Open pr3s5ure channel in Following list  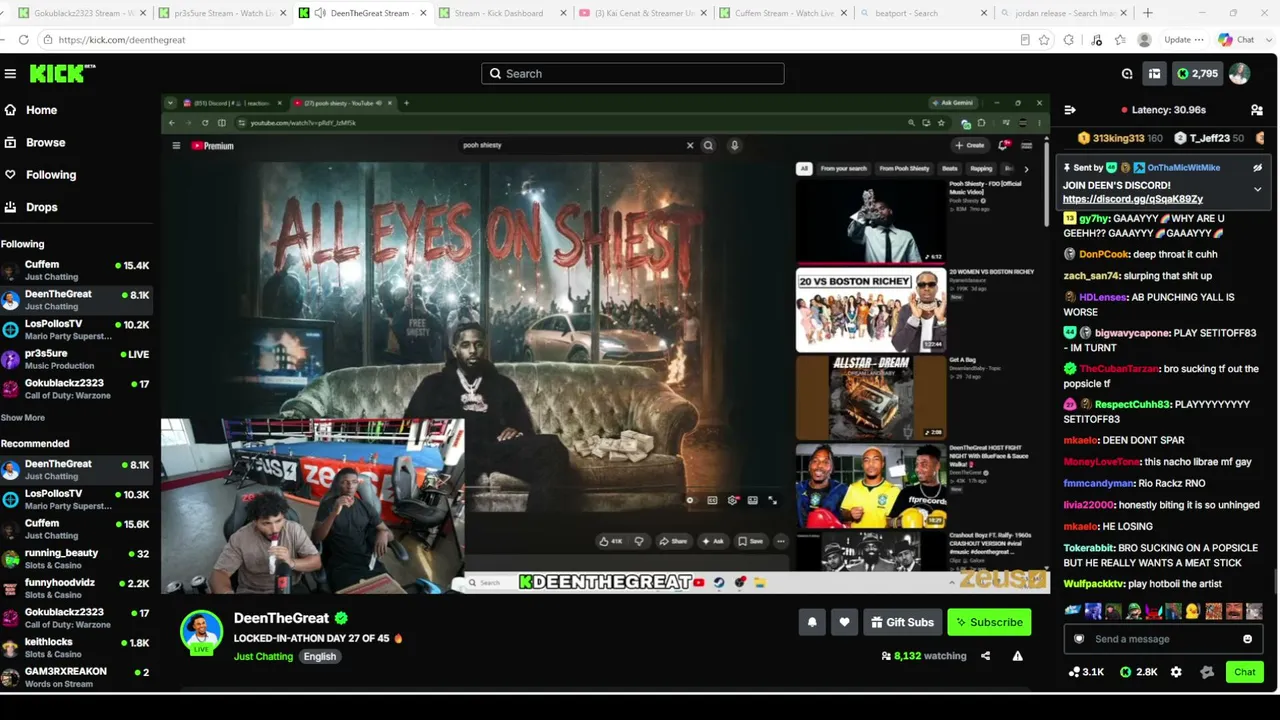click(77, 359)
